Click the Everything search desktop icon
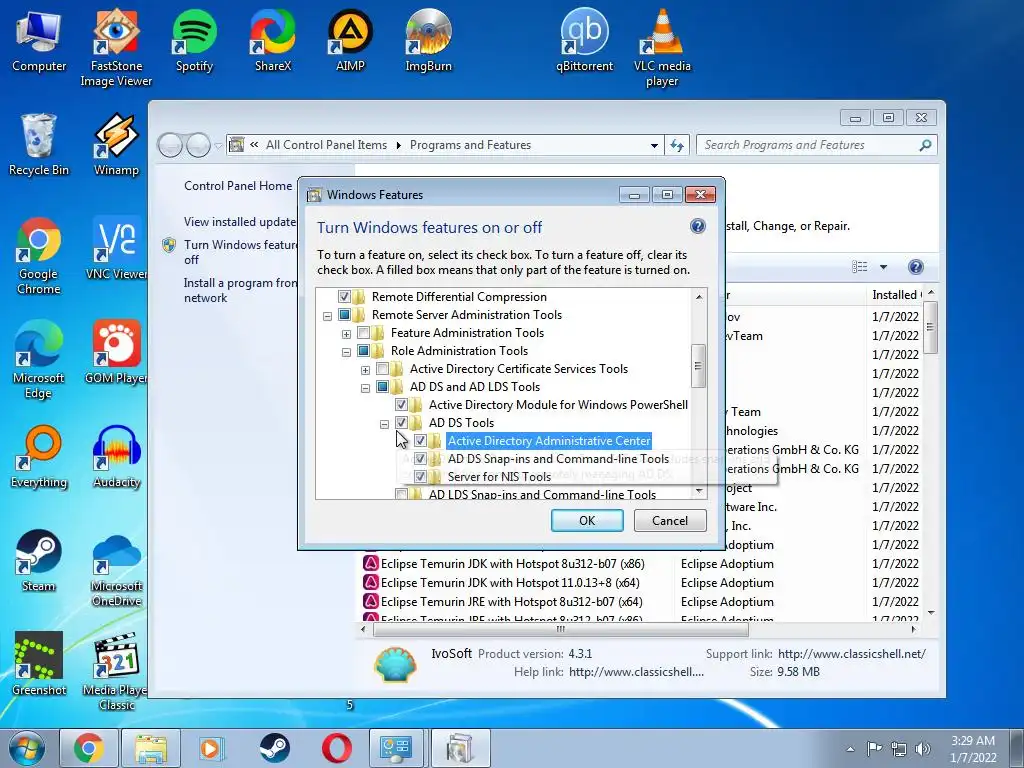 pyautogui.click(x=39, y=456)
